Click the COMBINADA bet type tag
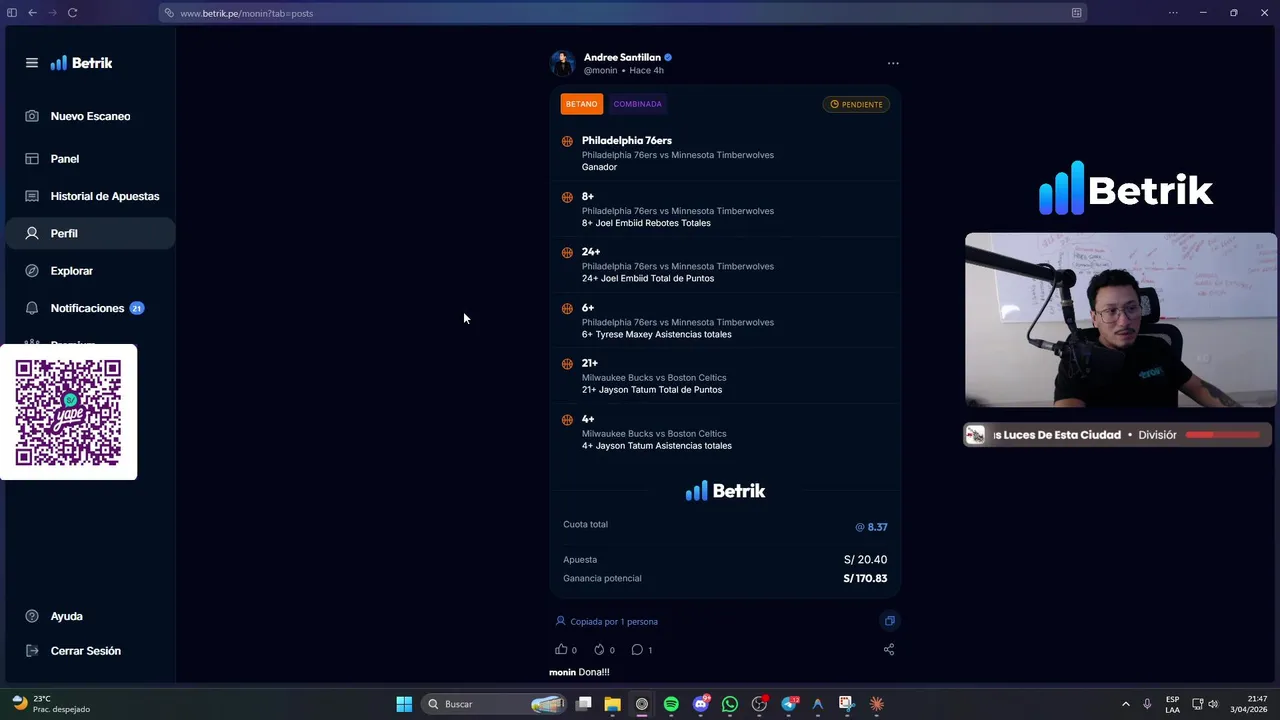1280x720 pixels. click(x=637, y=104)
